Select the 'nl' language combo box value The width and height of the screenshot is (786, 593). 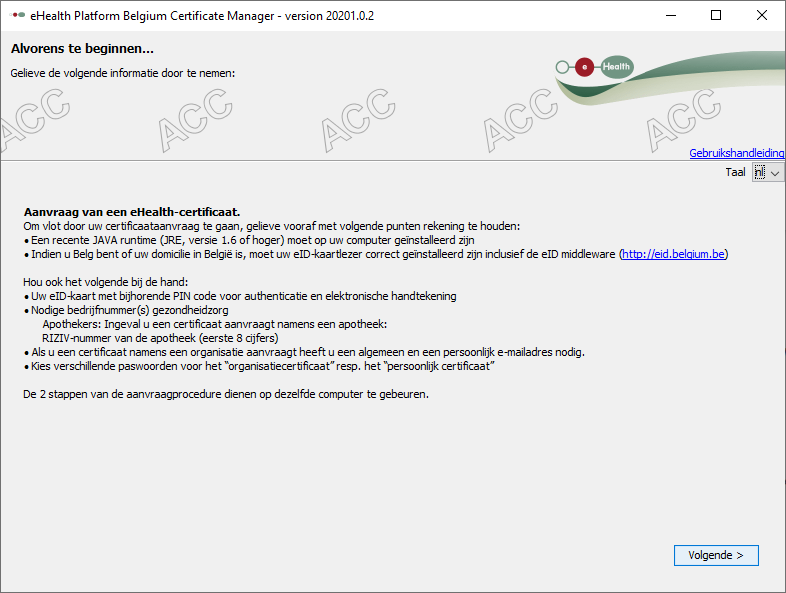(x=760, y=173)
